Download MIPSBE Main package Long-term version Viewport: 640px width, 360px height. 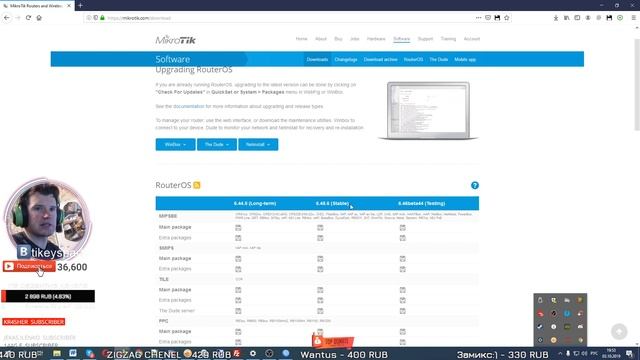tap(238, 227)
